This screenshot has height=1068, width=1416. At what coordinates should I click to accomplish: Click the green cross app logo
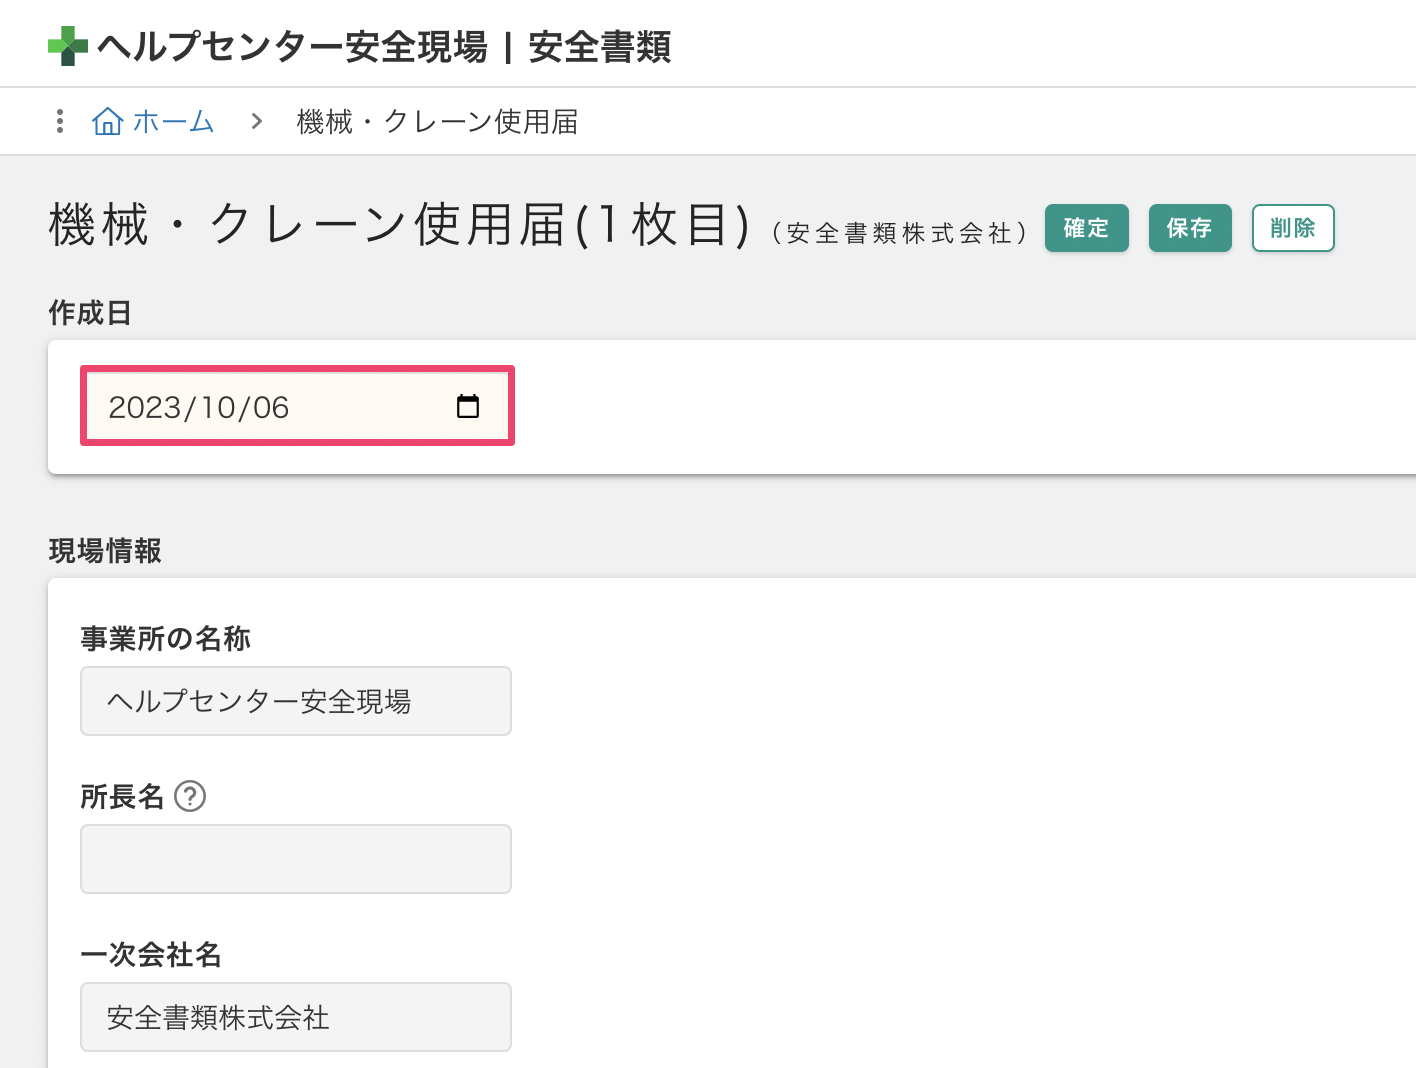68,46
